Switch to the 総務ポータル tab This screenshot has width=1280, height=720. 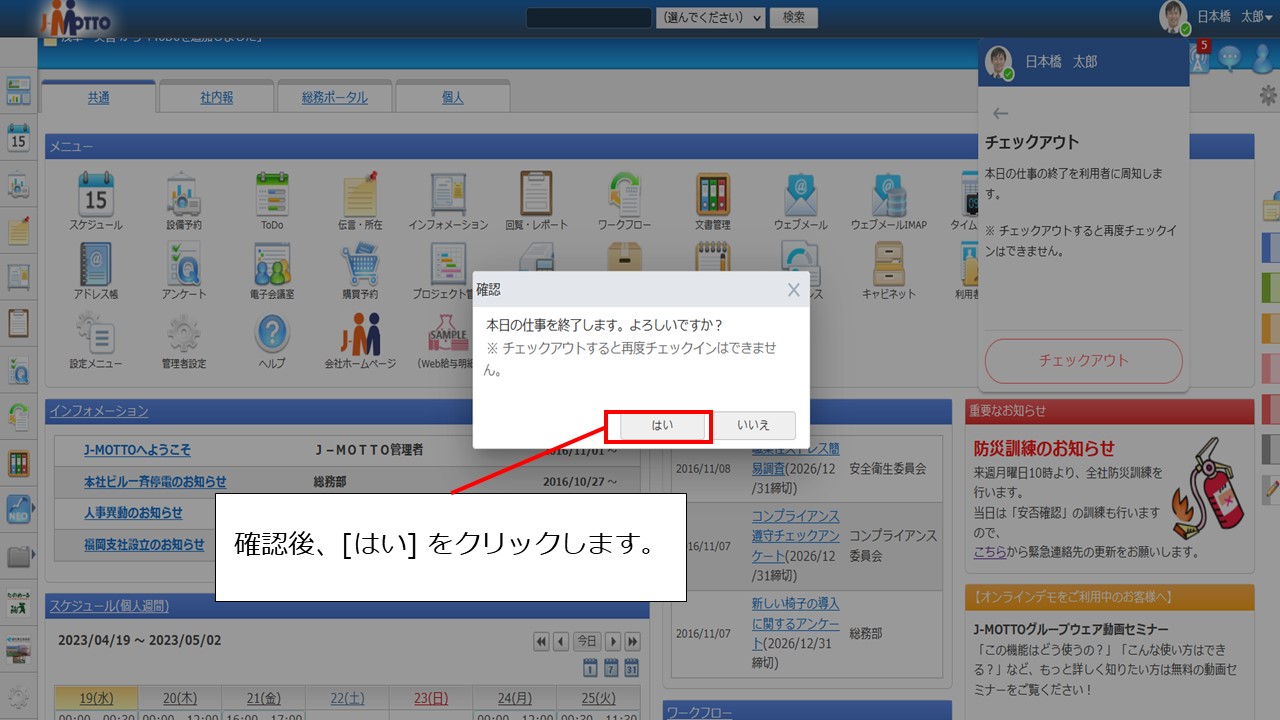[334, 97]
